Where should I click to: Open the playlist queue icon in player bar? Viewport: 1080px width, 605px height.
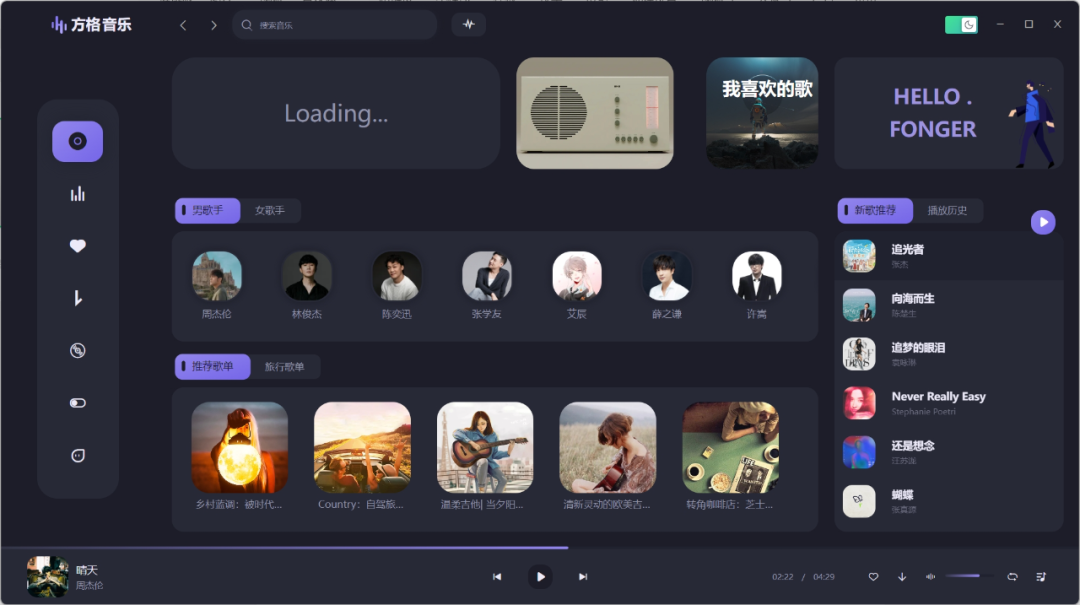[x=1041, y=577]
